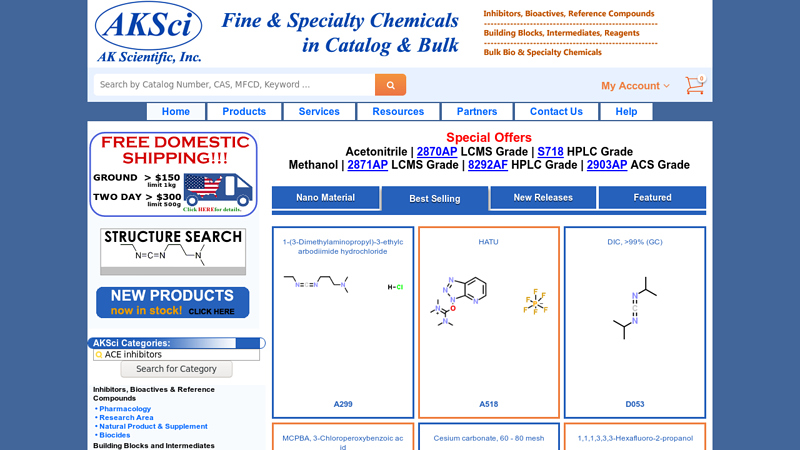Follow the 2870AP acetonitrile link
This screenshot has width=800, height=450.
click(437, 152)
